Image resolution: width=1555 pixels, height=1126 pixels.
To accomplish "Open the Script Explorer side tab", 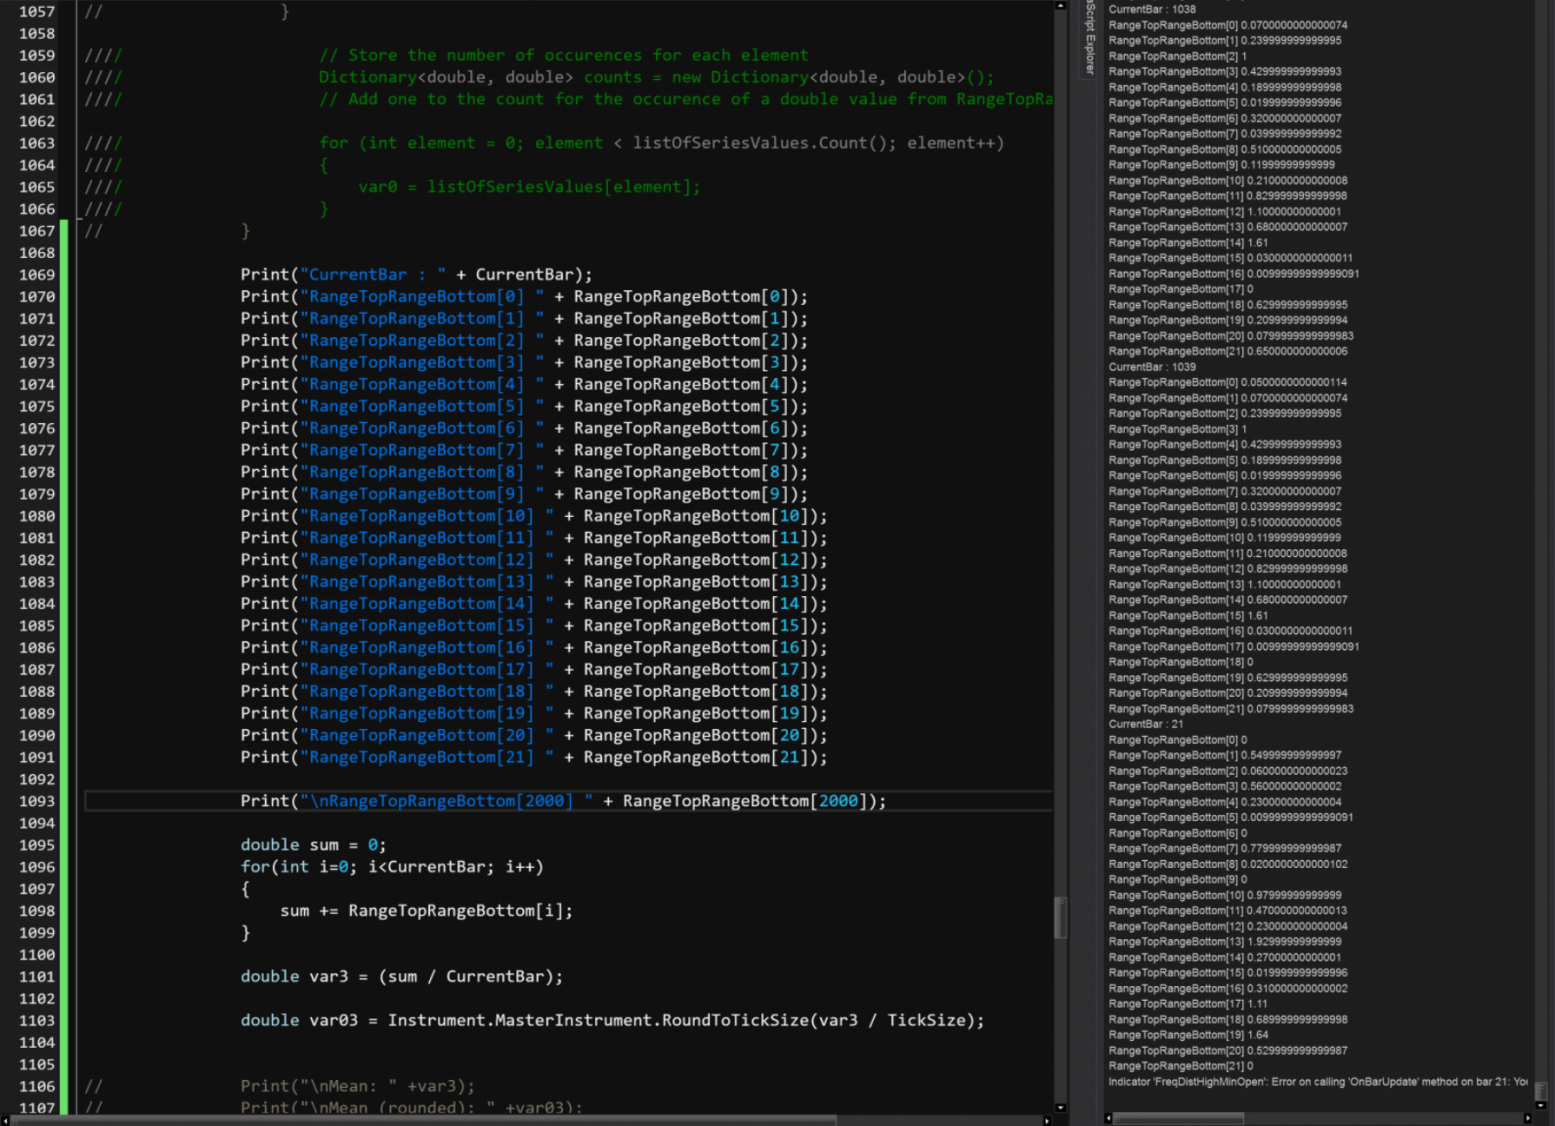I will click(1090, 38).
